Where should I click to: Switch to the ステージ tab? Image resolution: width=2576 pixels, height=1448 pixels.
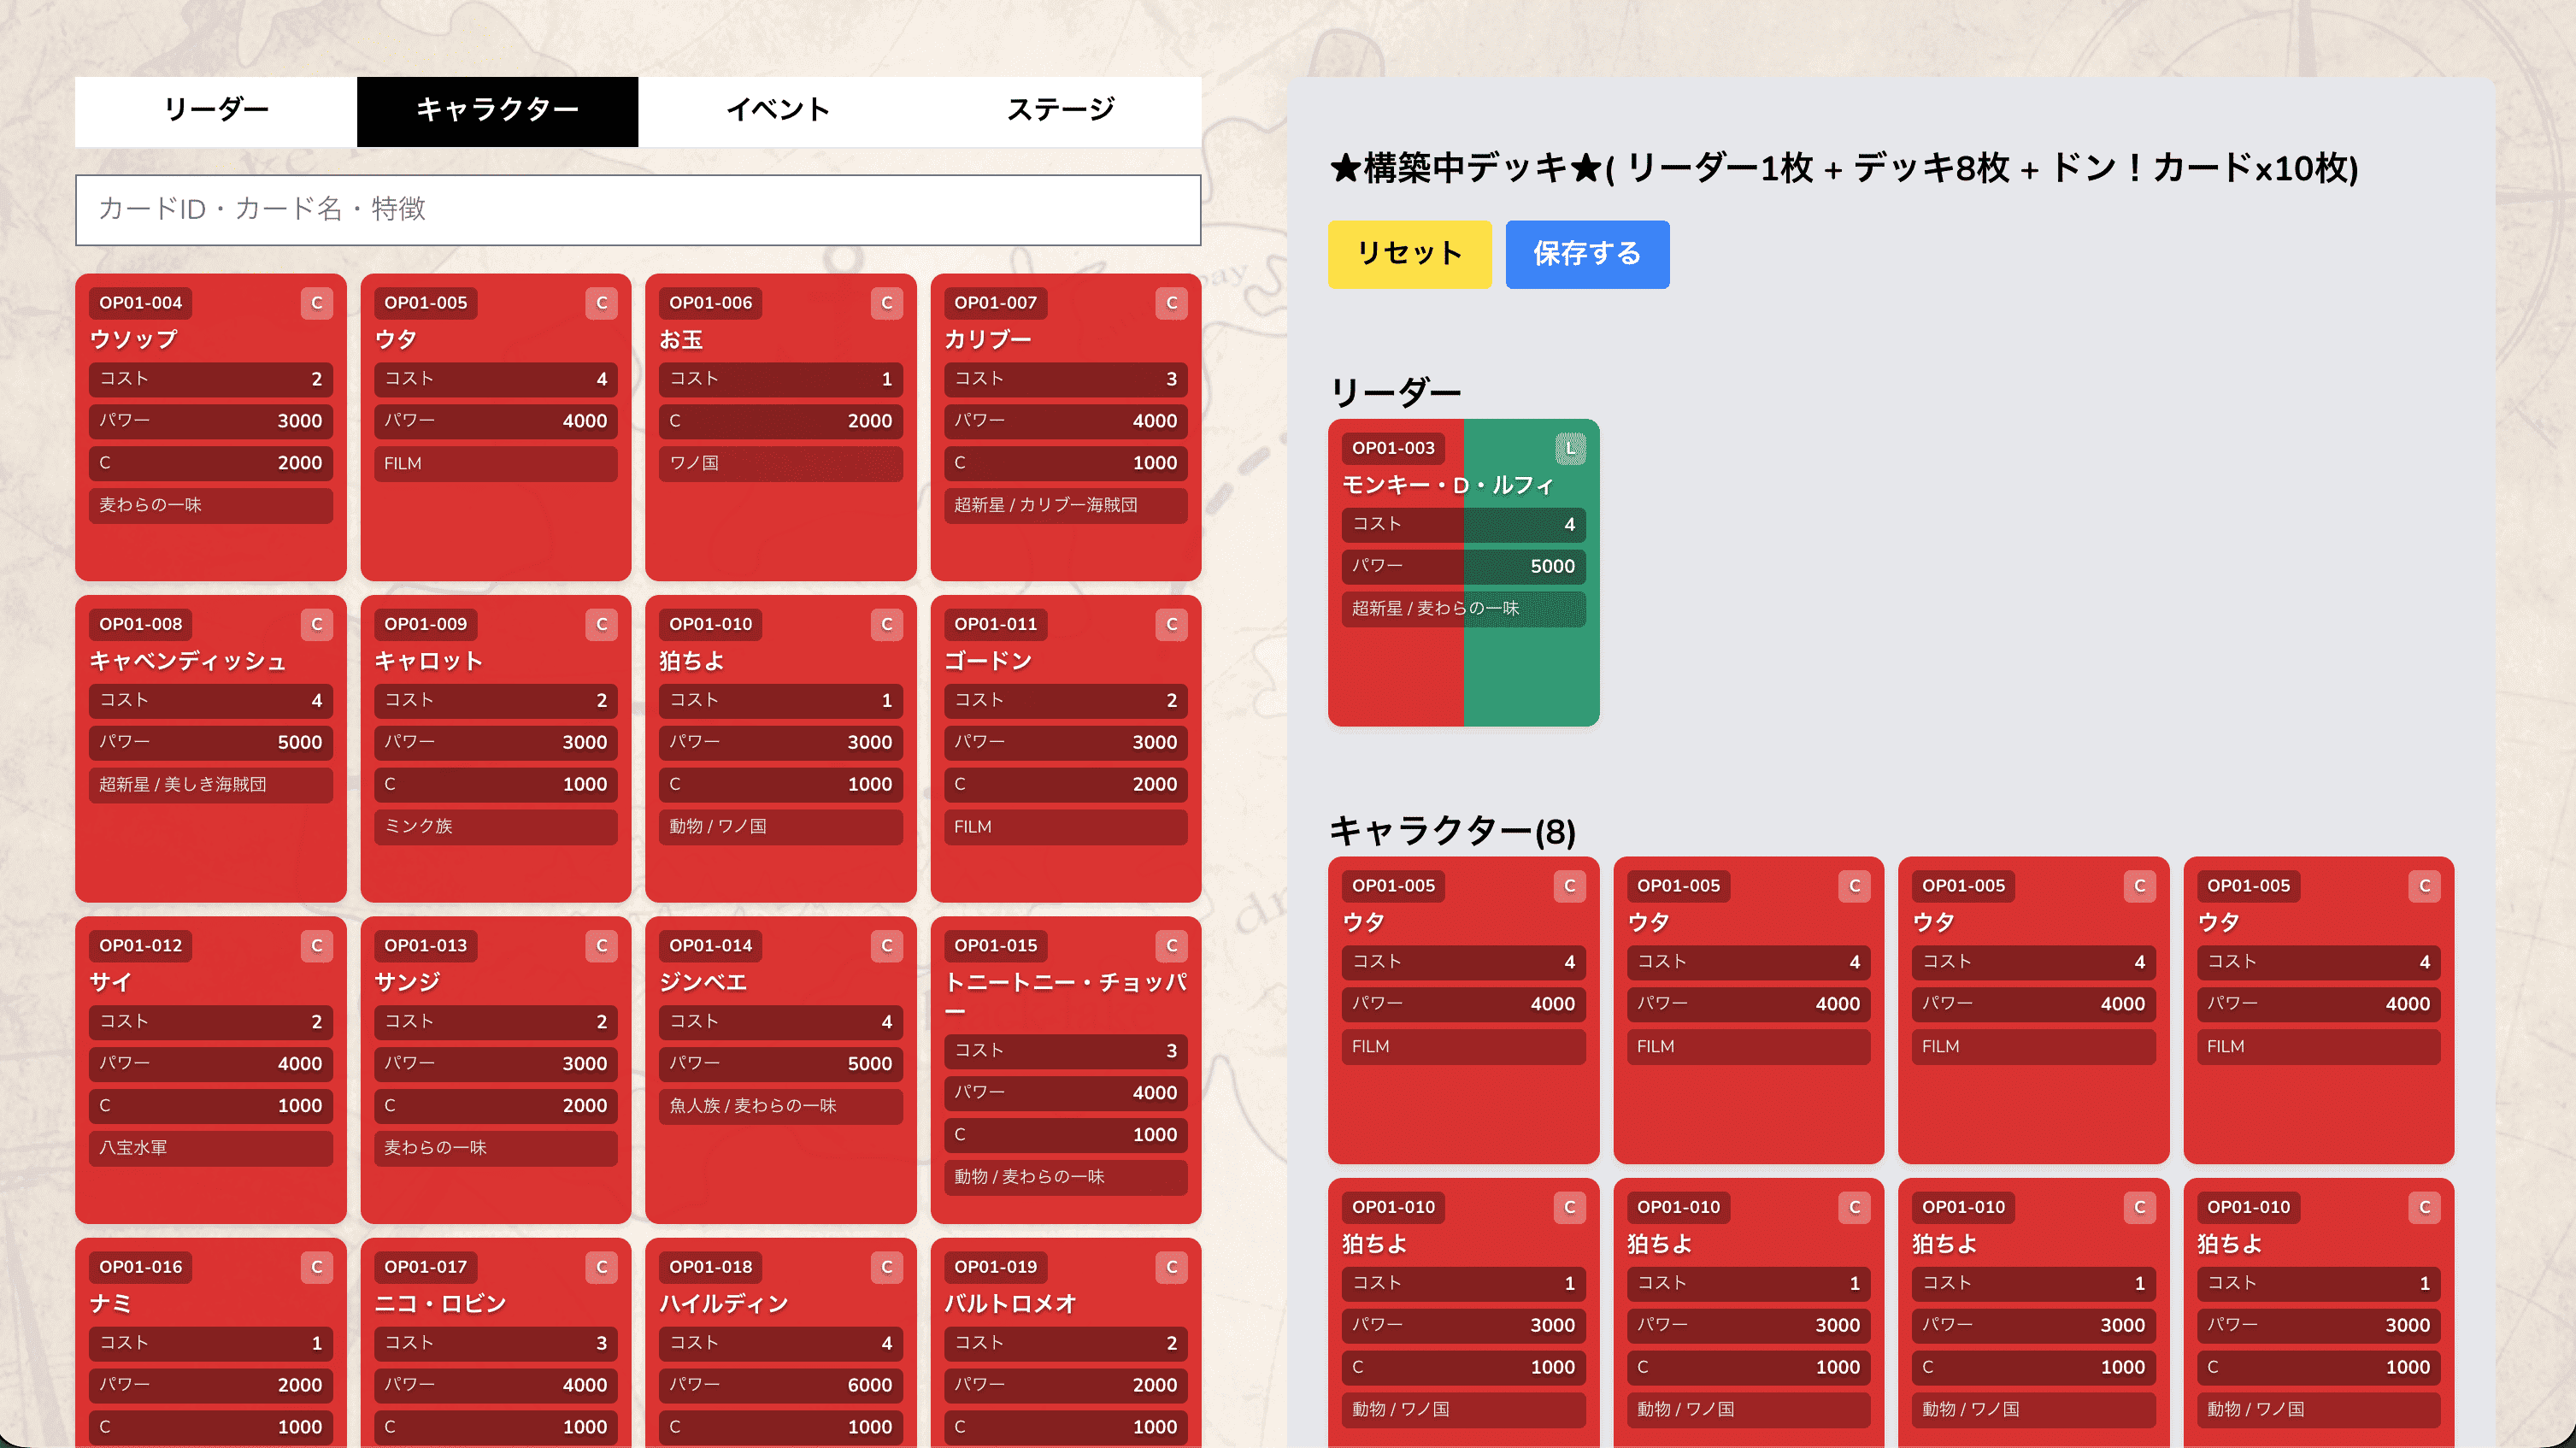1062,111
